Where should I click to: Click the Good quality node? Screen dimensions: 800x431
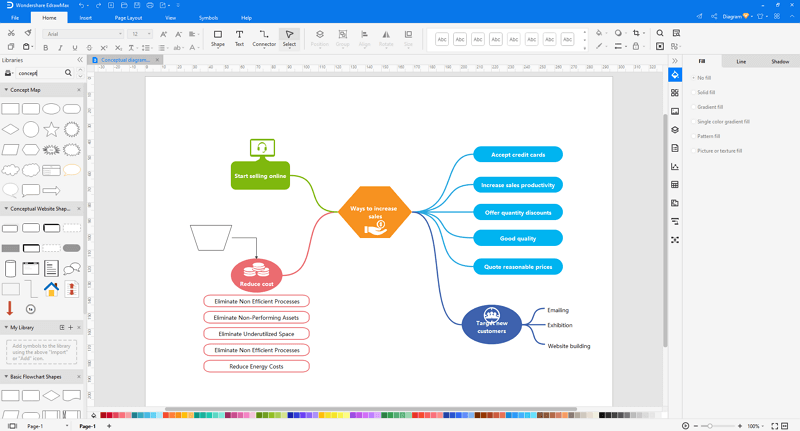(518, 238)
